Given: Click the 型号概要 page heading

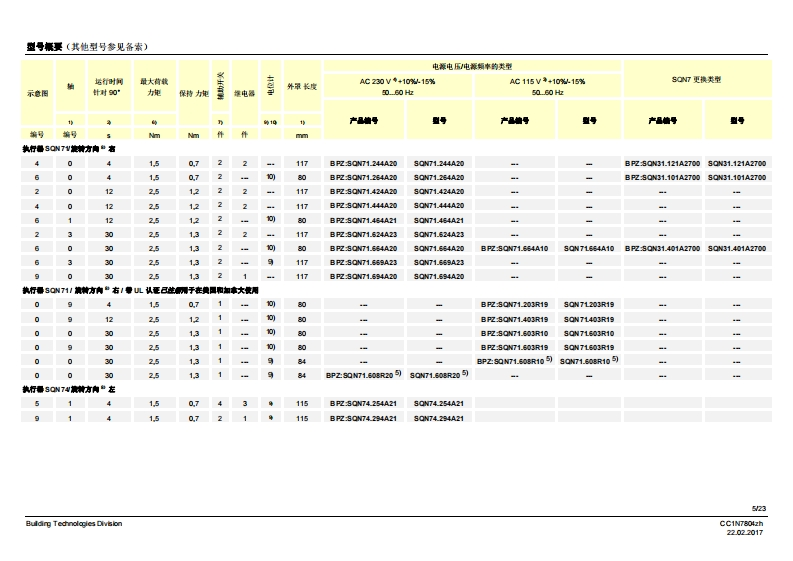Looking at the screenshot, I should 45,47.
